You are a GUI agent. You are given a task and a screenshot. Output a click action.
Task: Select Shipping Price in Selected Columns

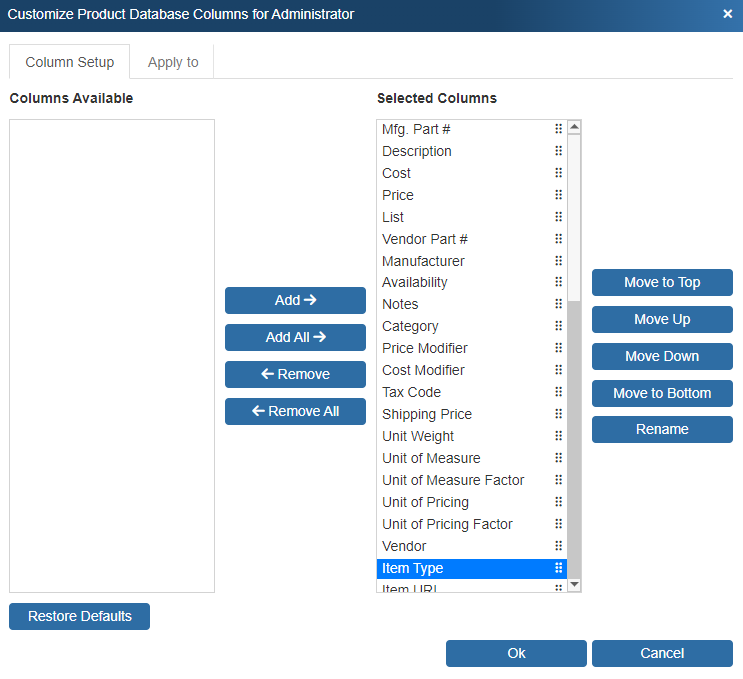coord(427,414)
